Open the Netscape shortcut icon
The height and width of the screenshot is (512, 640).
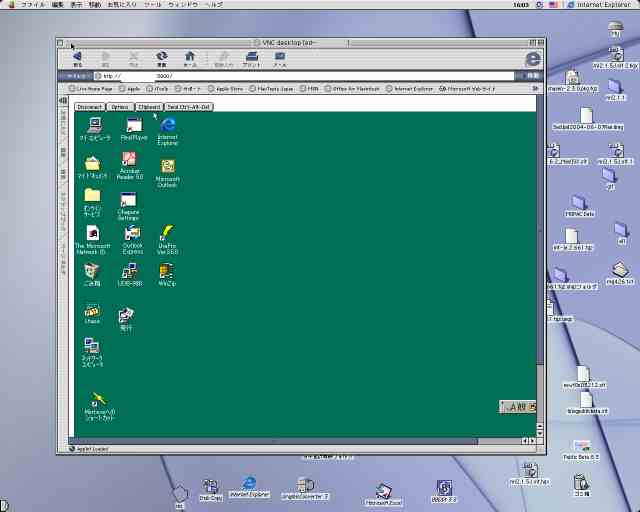[x=99, y=399]
